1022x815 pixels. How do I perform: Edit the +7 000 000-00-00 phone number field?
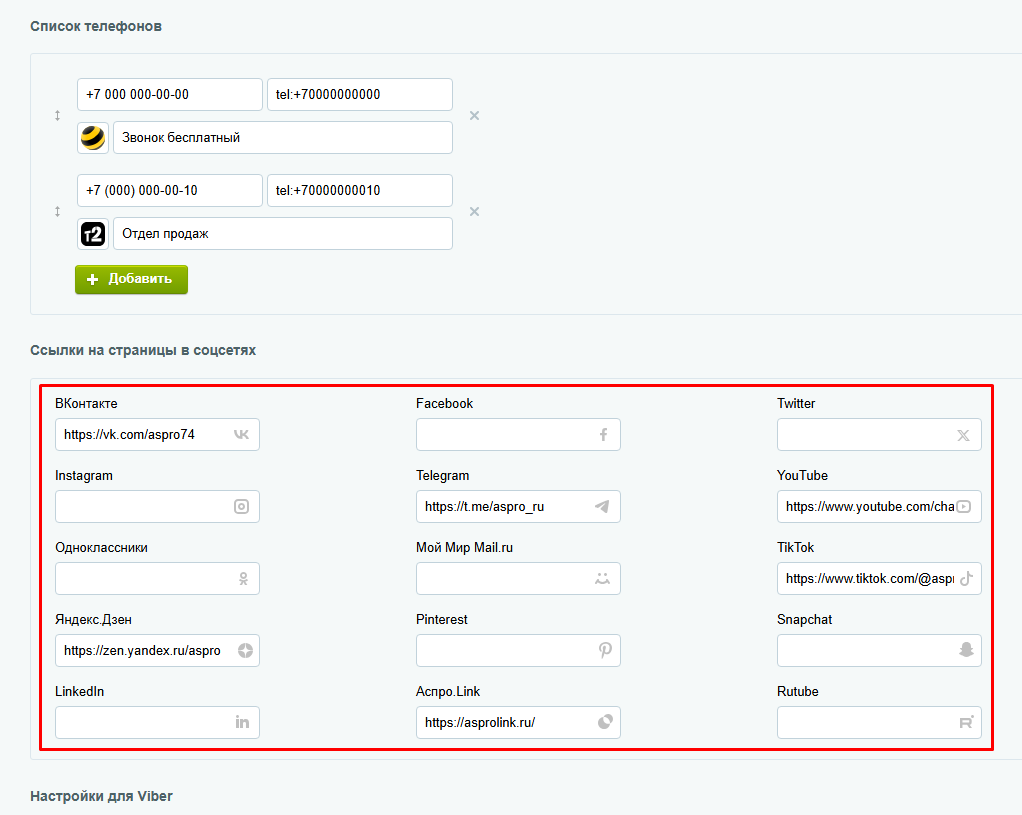[x=169, y=95]
